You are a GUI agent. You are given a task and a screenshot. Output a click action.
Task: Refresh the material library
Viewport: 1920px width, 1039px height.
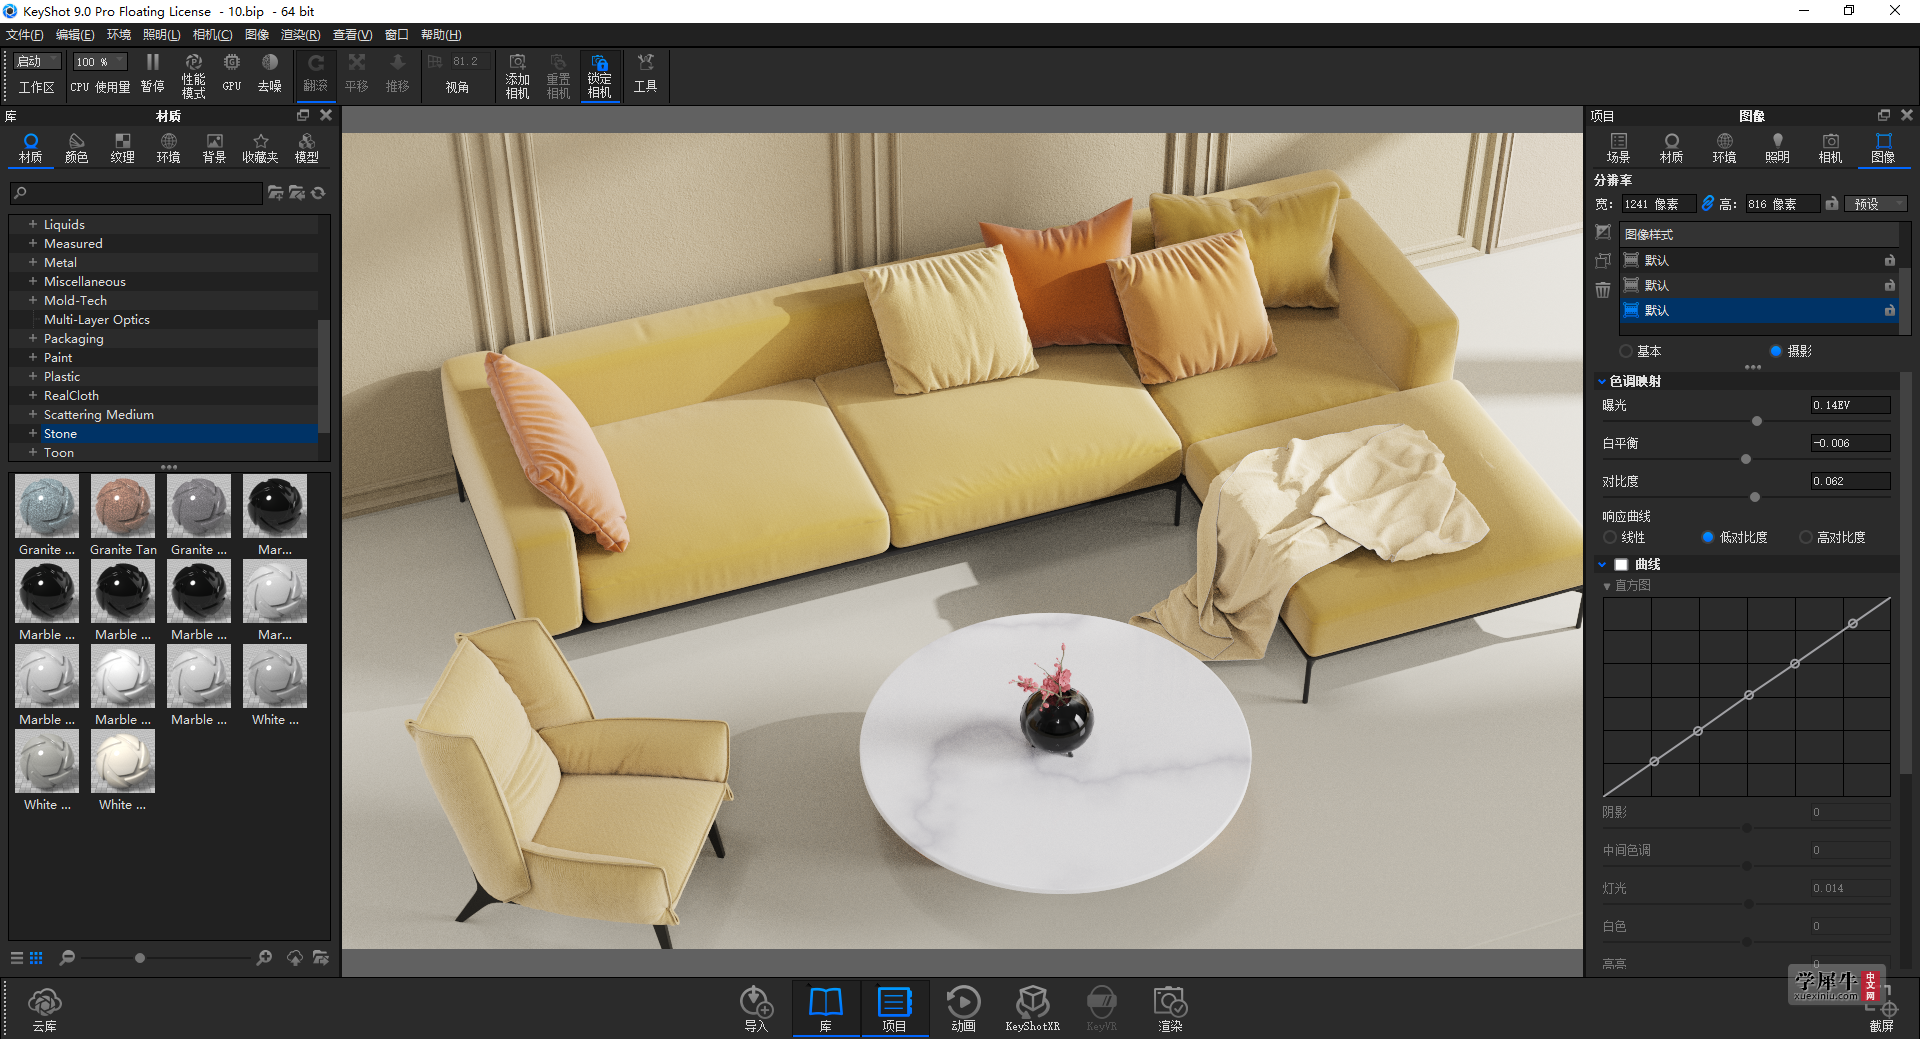319,193
